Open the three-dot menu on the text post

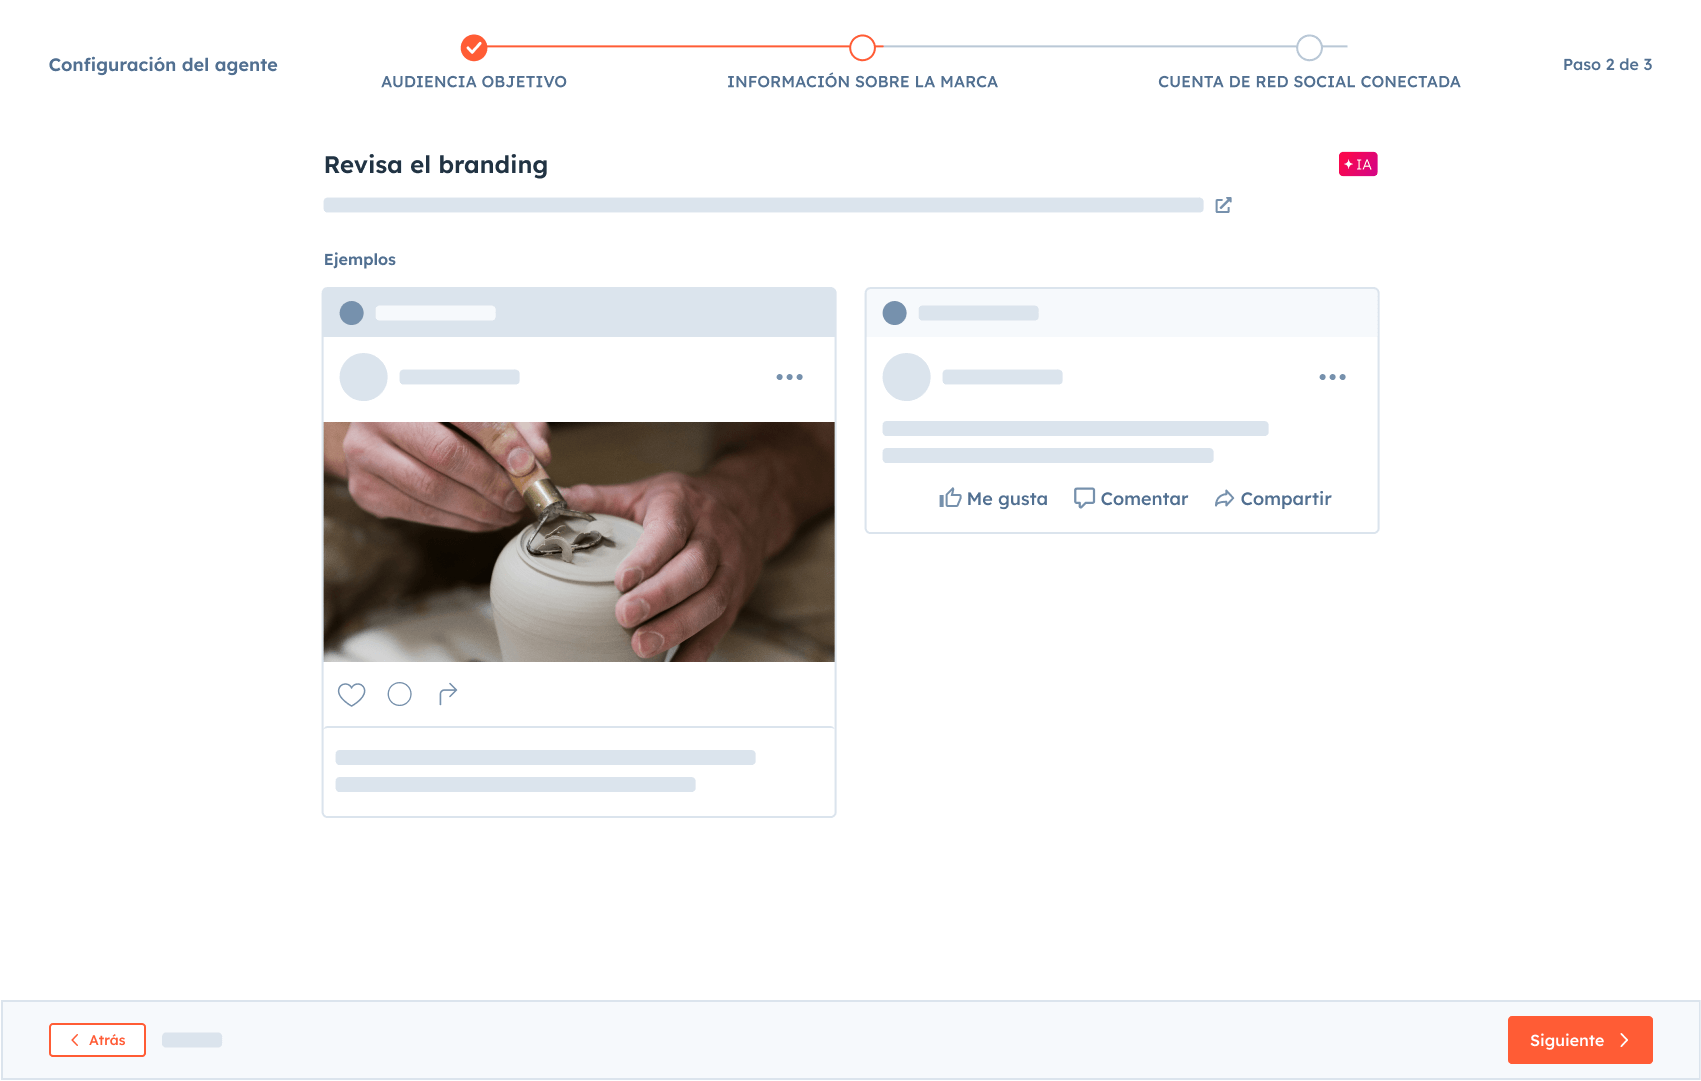tap(1332, 377)
